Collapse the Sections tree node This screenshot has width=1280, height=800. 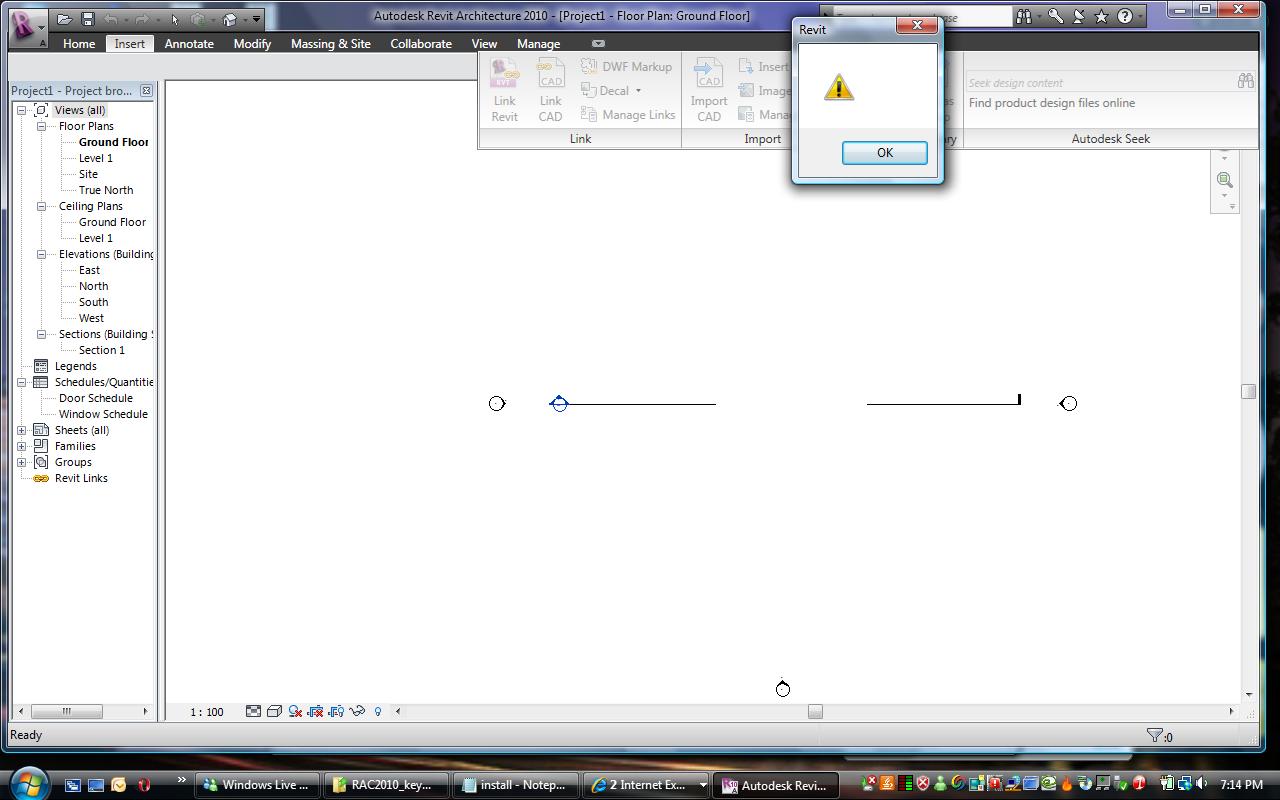pyautogui.click(x=41, y=334)
